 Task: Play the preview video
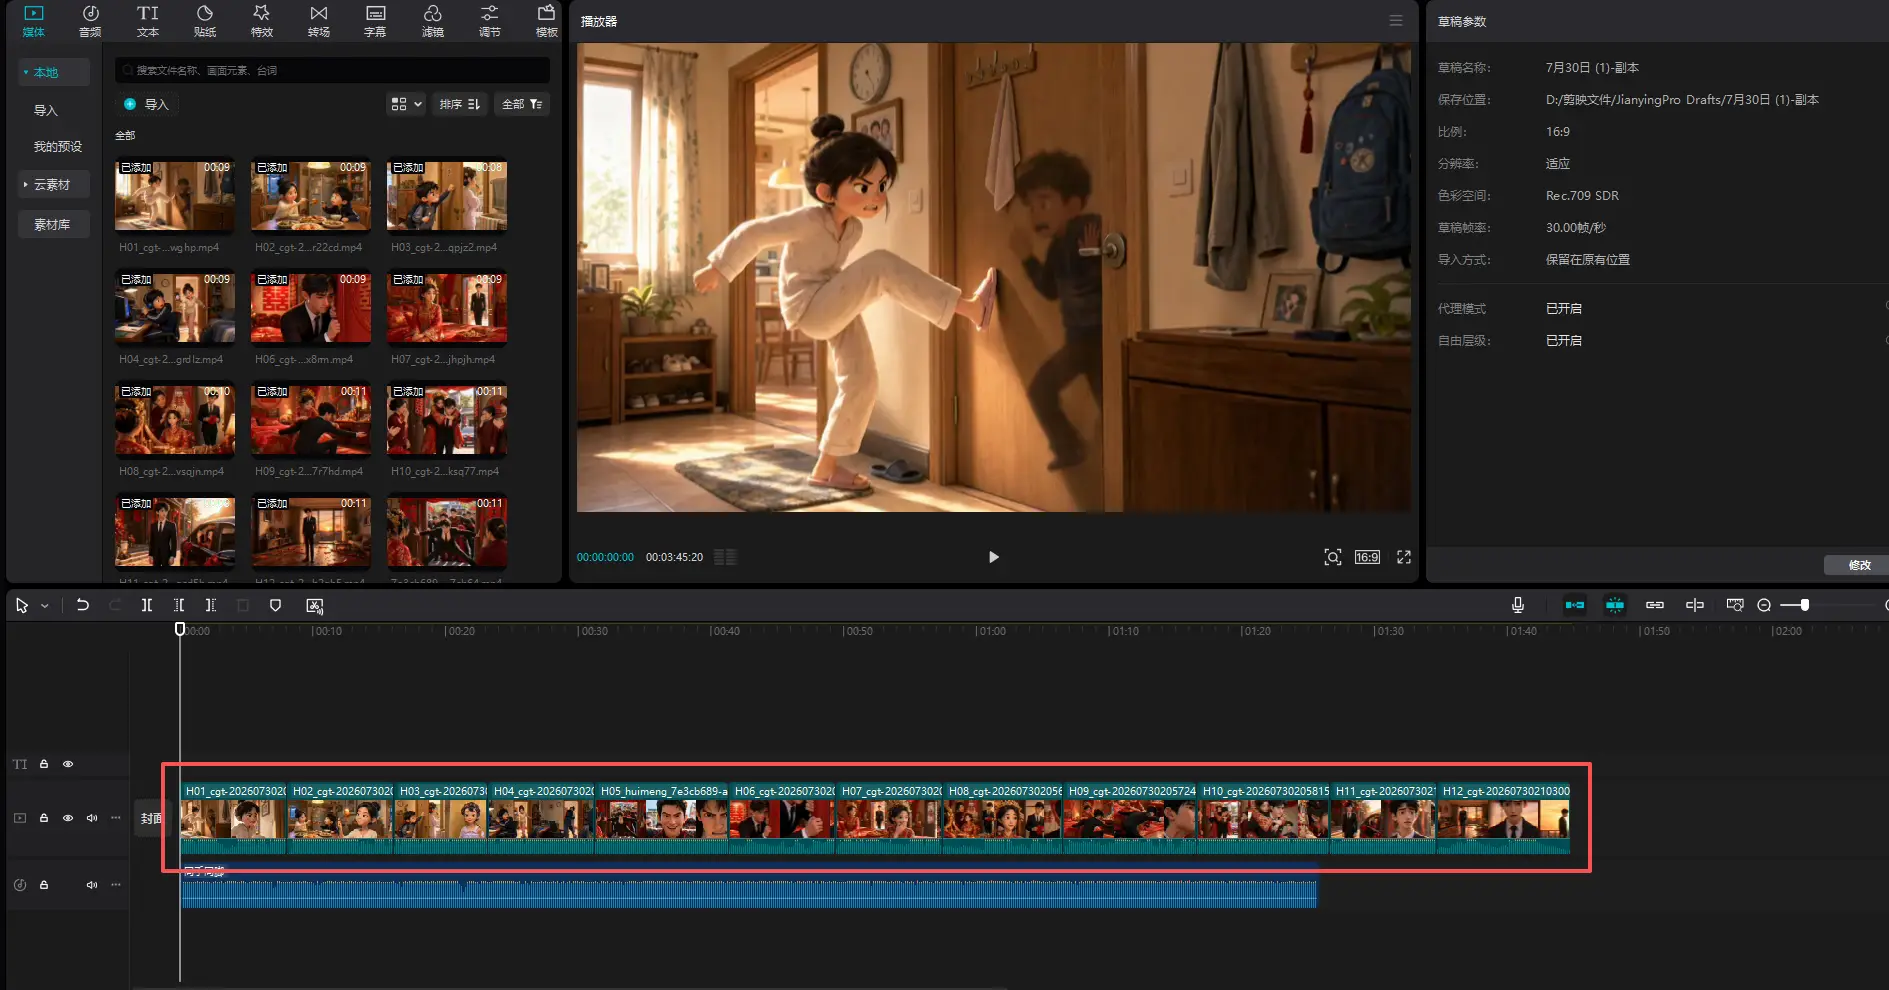pyautogui.click(x=993, y=557)
